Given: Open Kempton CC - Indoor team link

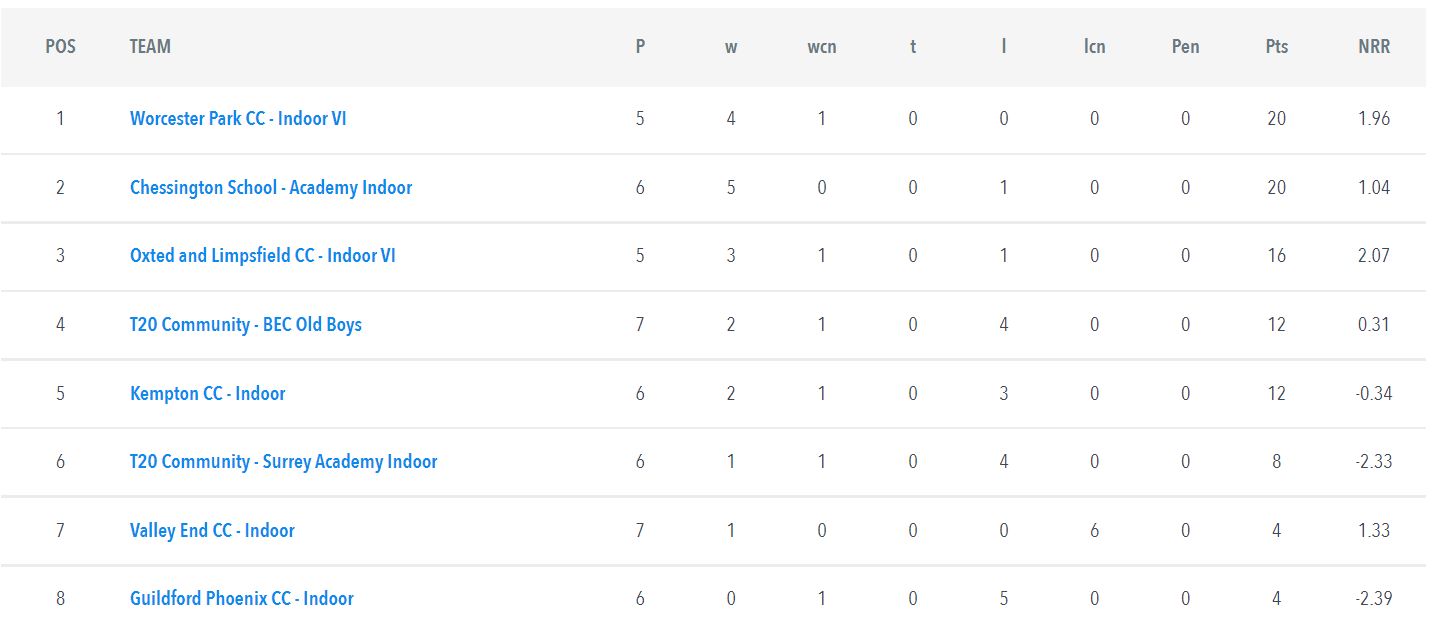Looking at the screenshot, I should [x=208, y=393].
